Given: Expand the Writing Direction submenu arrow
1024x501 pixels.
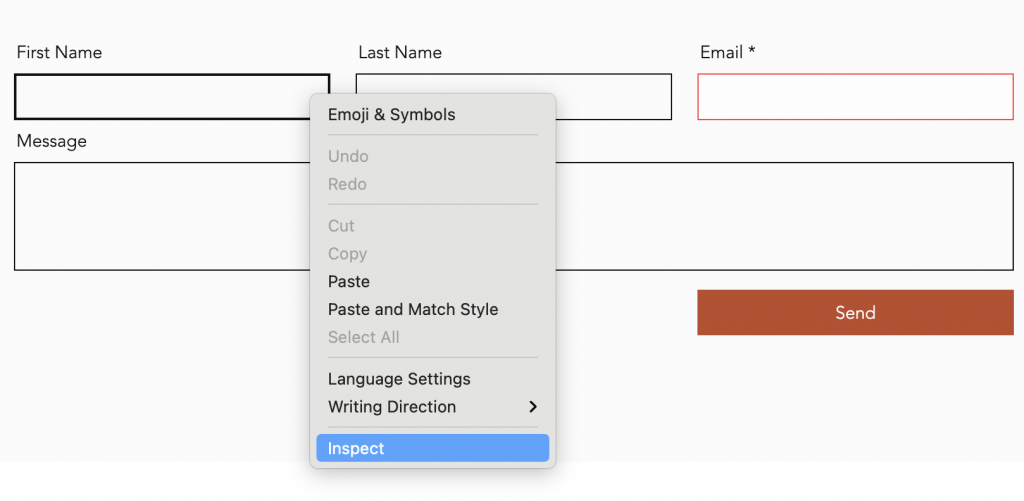Looking at the screenshot, I should click(x=532, y=407).
